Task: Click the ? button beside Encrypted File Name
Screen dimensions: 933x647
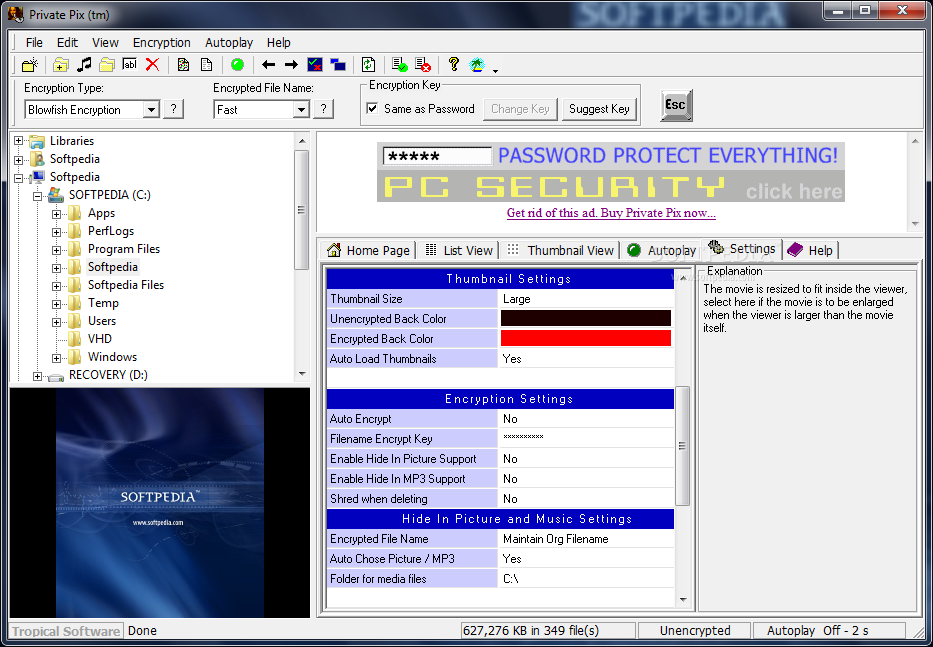Action: point(323,109)
